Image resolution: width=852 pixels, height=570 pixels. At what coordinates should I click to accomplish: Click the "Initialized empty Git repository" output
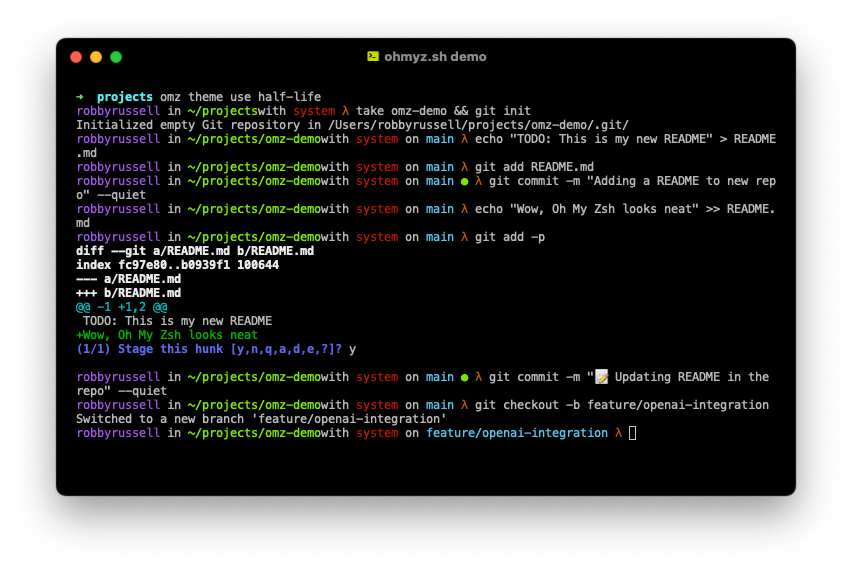click(x=352, y=125)
